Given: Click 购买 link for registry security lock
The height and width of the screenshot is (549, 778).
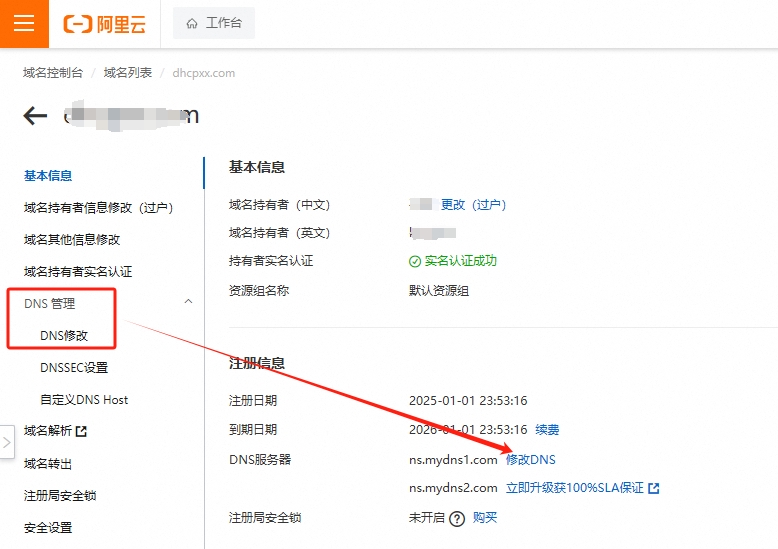Looking at the screenshot, I should coord(485,518).
